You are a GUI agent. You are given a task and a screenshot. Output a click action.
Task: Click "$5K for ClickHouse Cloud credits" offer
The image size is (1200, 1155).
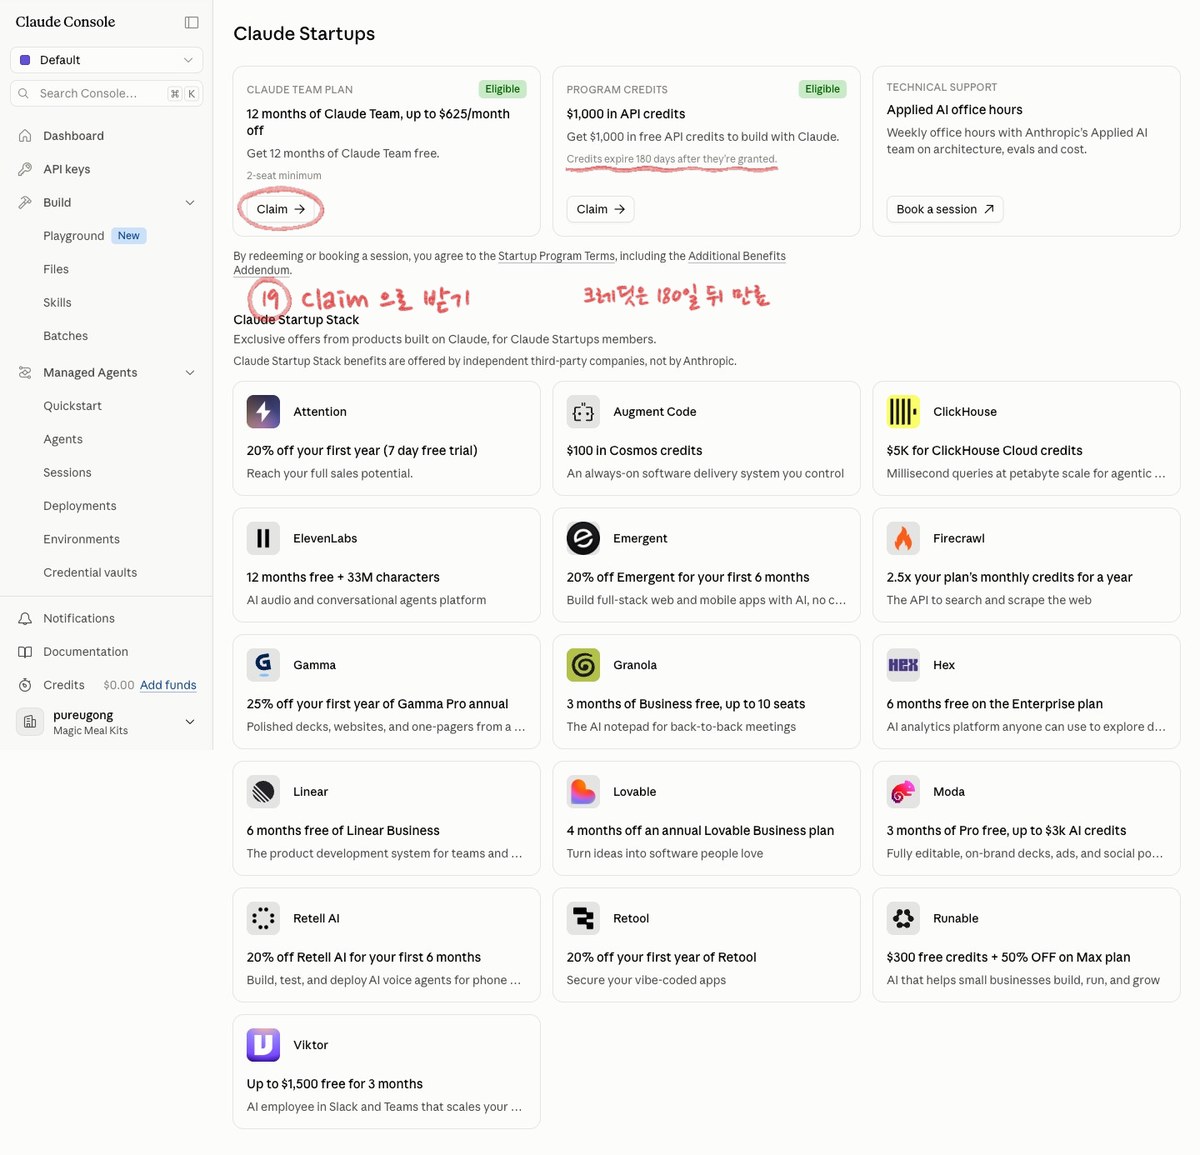984,451
